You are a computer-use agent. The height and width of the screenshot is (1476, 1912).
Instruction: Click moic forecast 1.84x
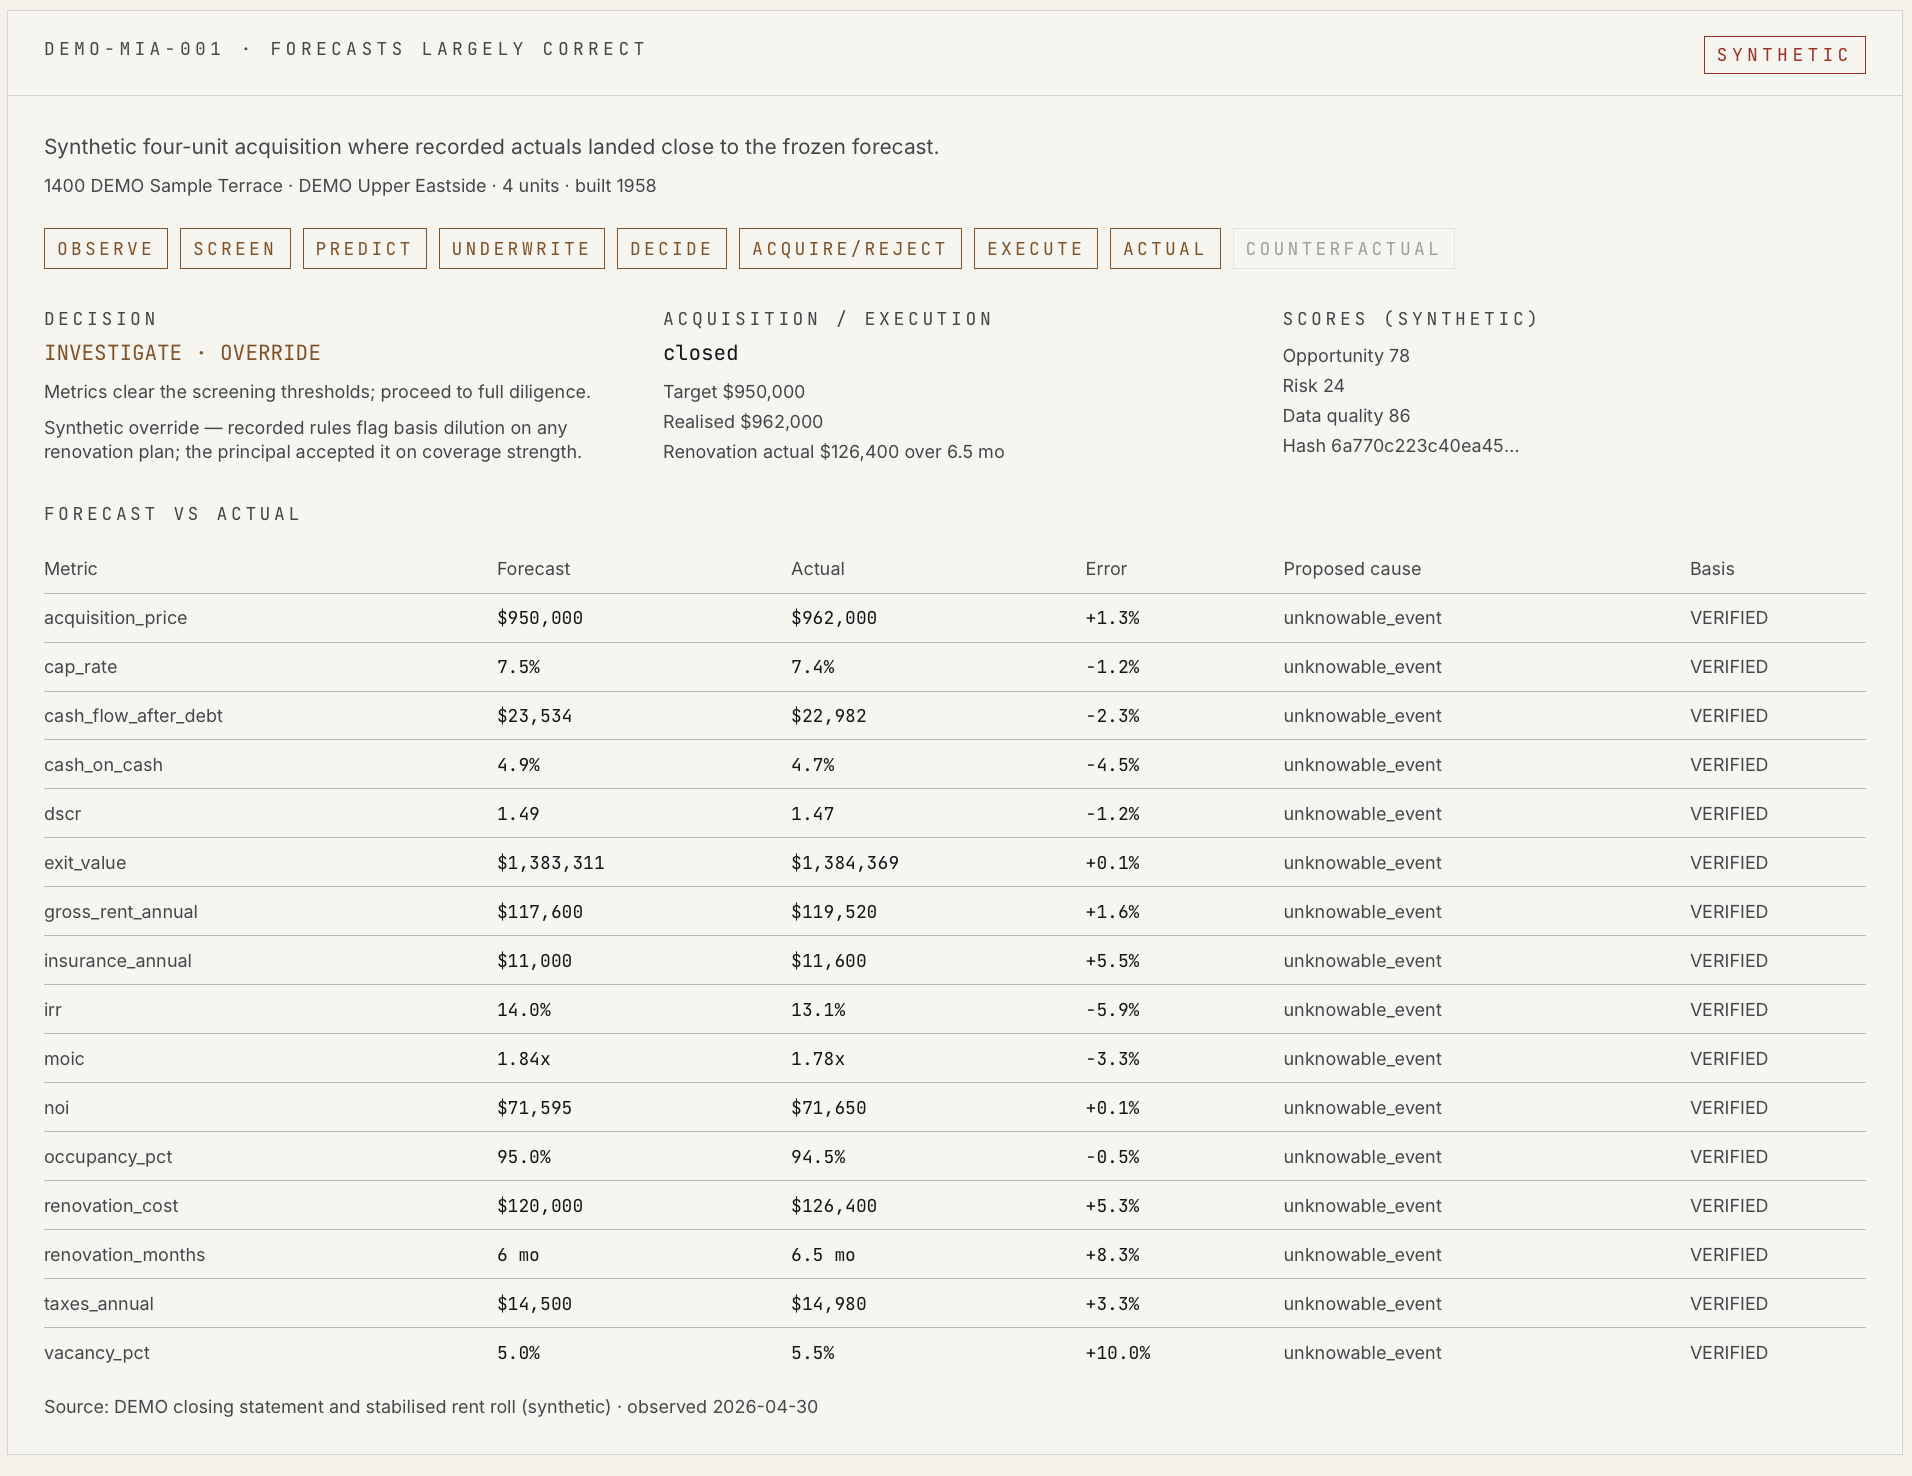click(523, 1059)
